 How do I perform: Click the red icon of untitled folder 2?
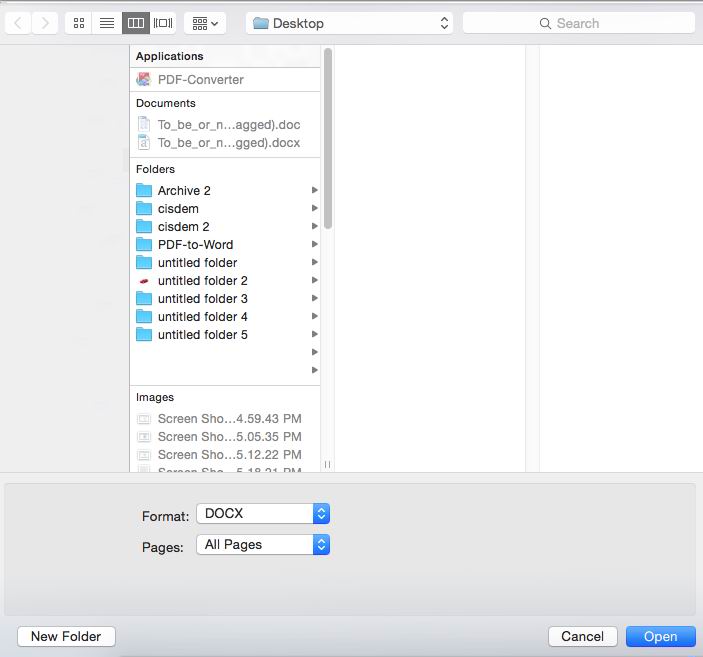pos(144,281)
